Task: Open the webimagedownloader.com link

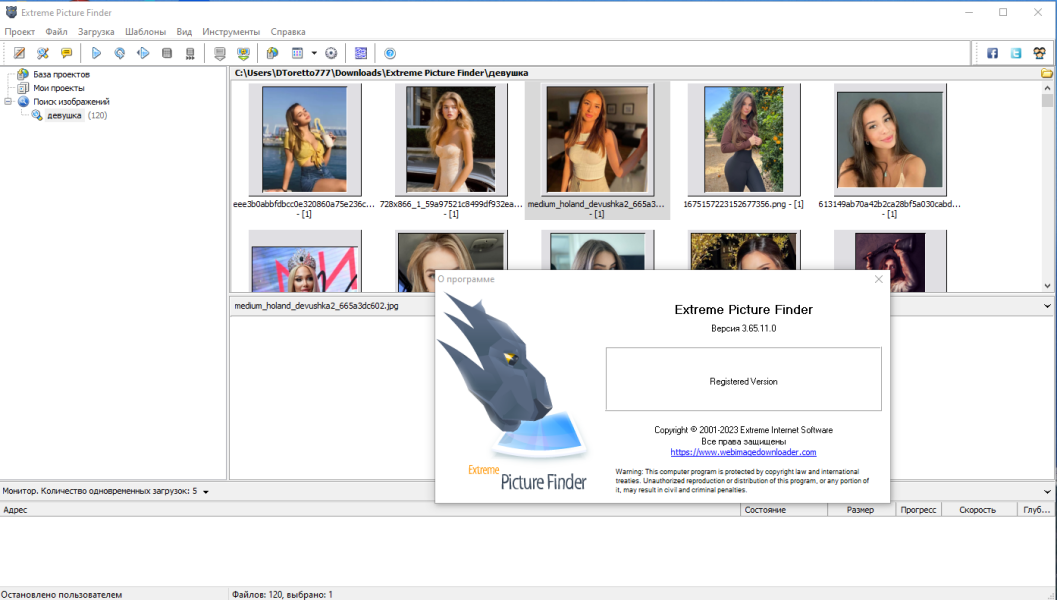Action: 743,452
